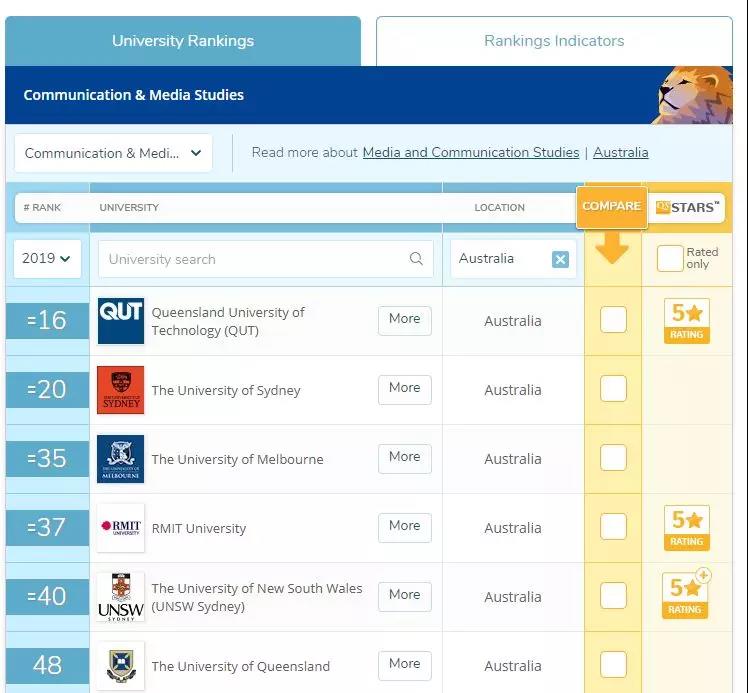Tick compare checkbox for QUT
Screen dimensions: 748x693
[x=613, y=320]
